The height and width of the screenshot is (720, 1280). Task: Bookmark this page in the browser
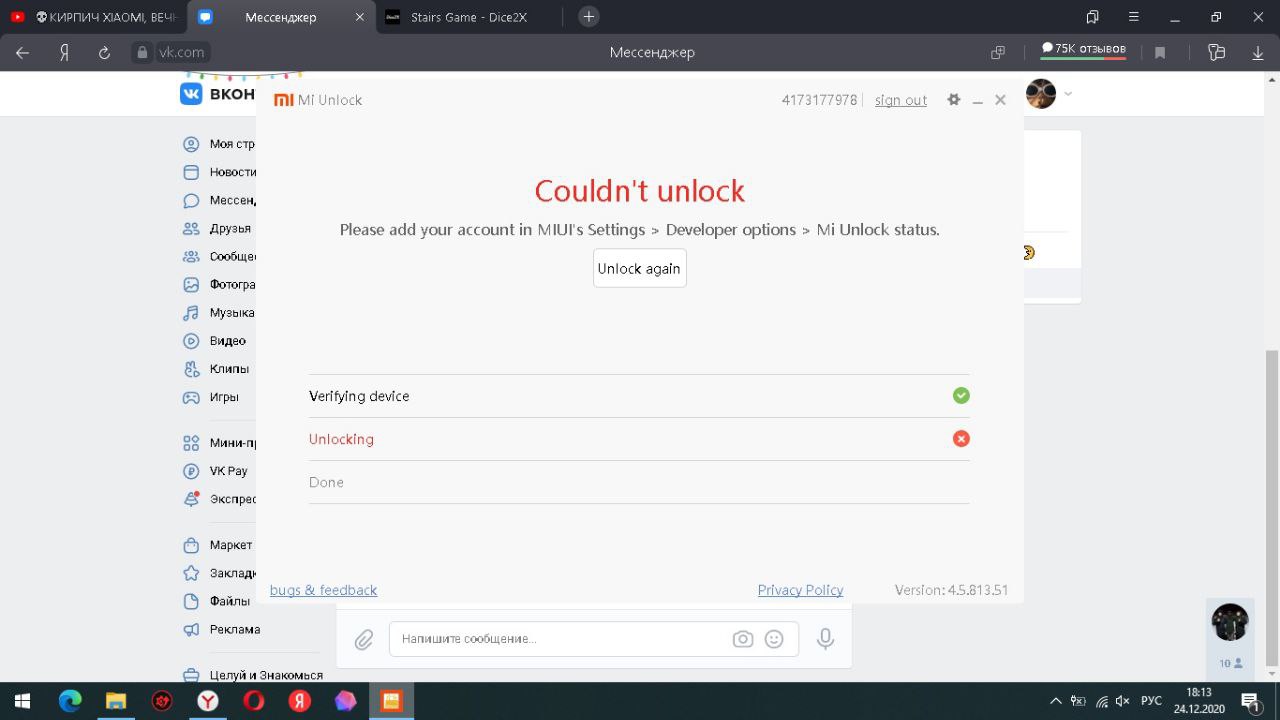[1160, 52]
